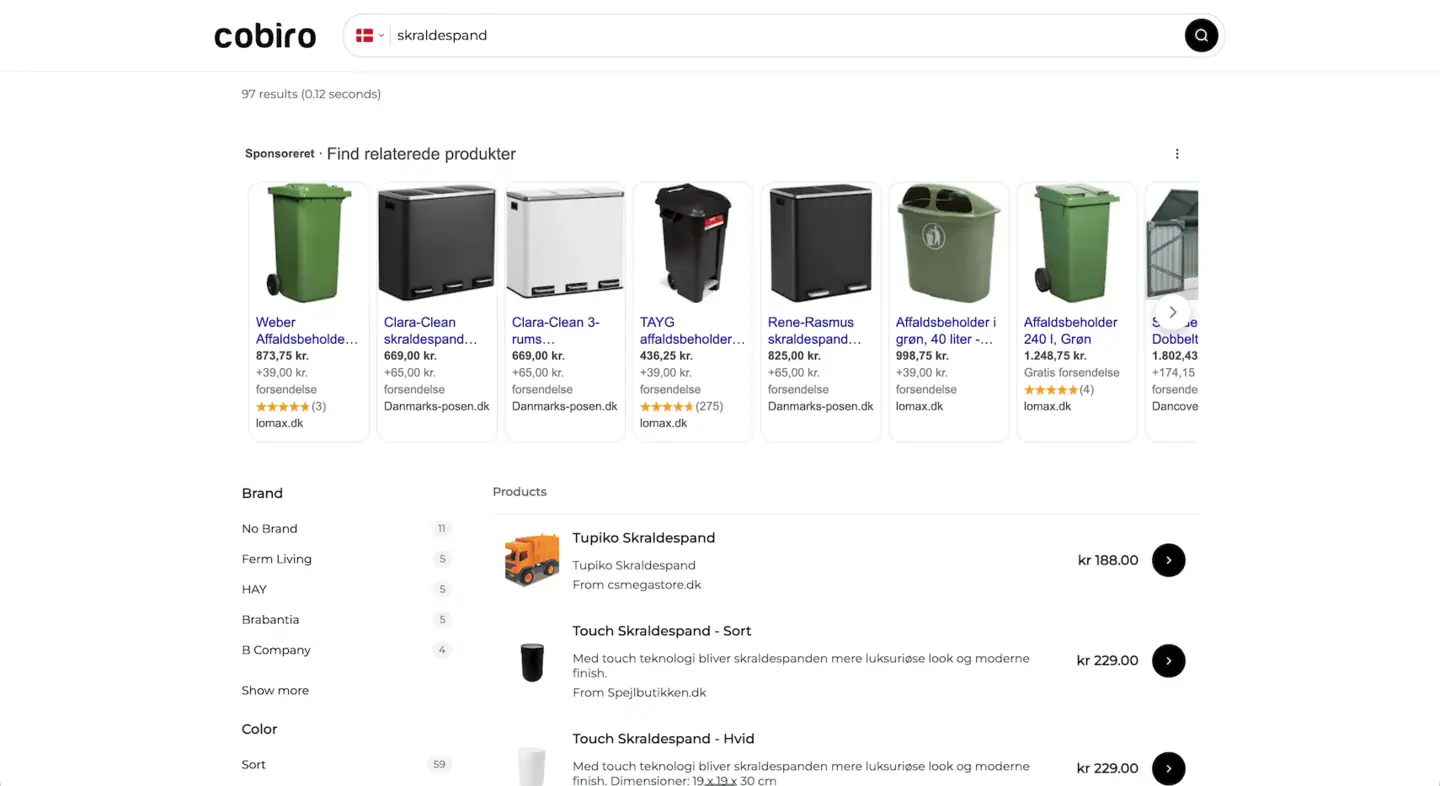The width and height of the screenshot is (1440, 786).
Task: Click the green 40 liter wall bin image
Action: pos(949,243)
